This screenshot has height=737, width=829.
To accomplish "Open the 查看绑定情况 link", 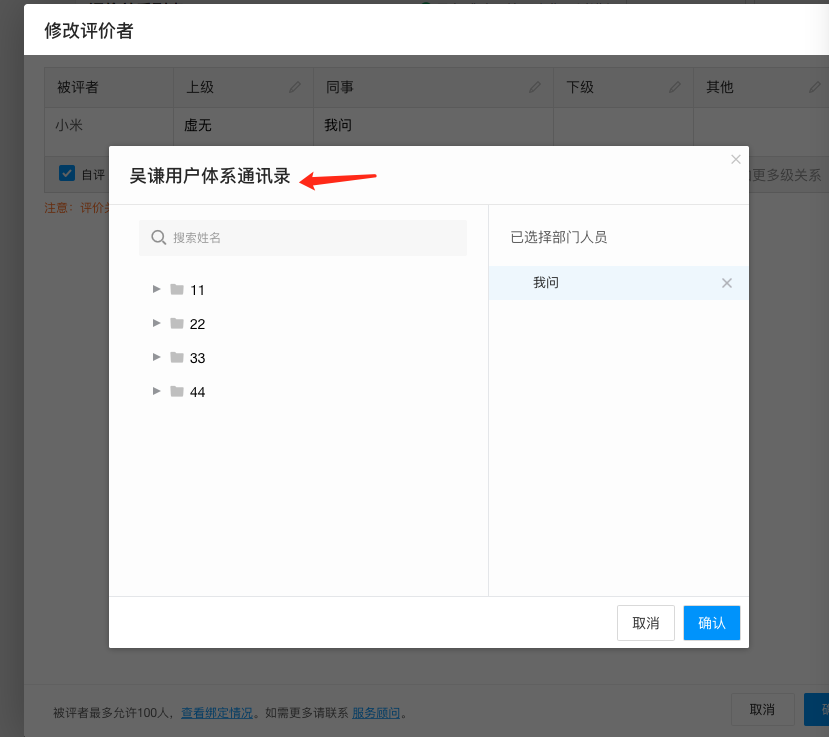I will (x=217, y=713).
